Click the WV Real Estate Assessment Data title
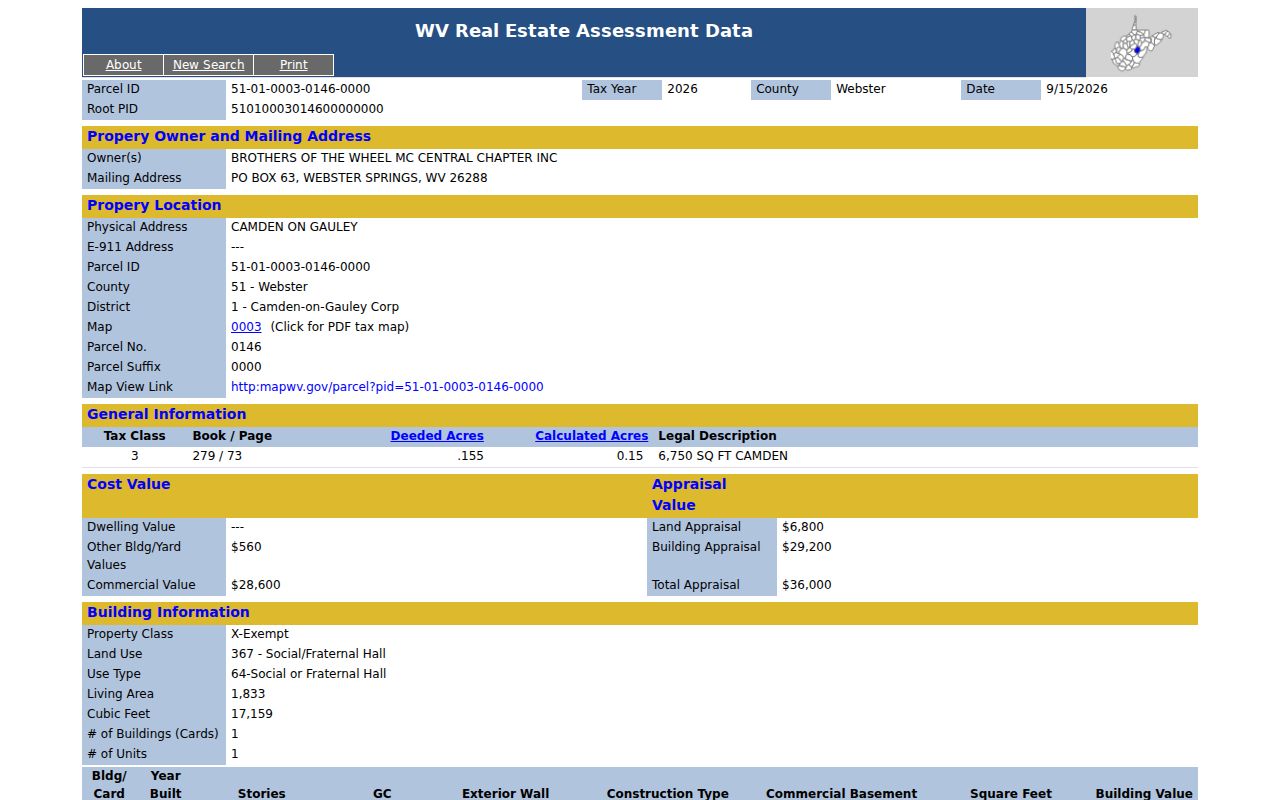This screenshot has height=800, width=1280. [584, 31]
